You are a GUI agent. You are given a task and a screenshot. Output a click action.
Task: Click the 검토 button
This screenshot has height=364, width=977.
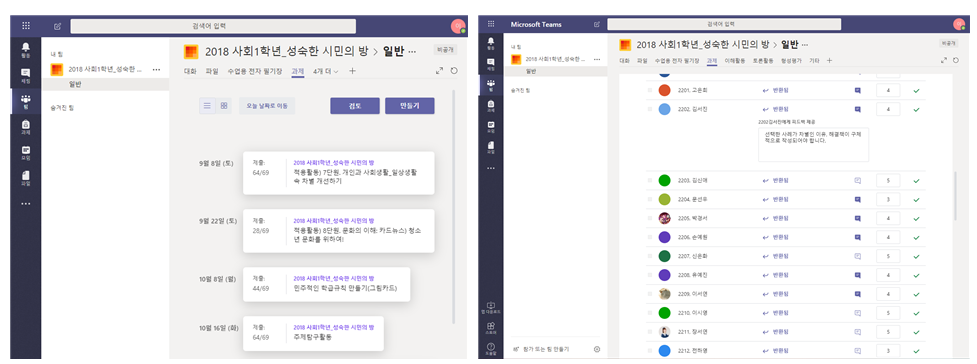355,106
